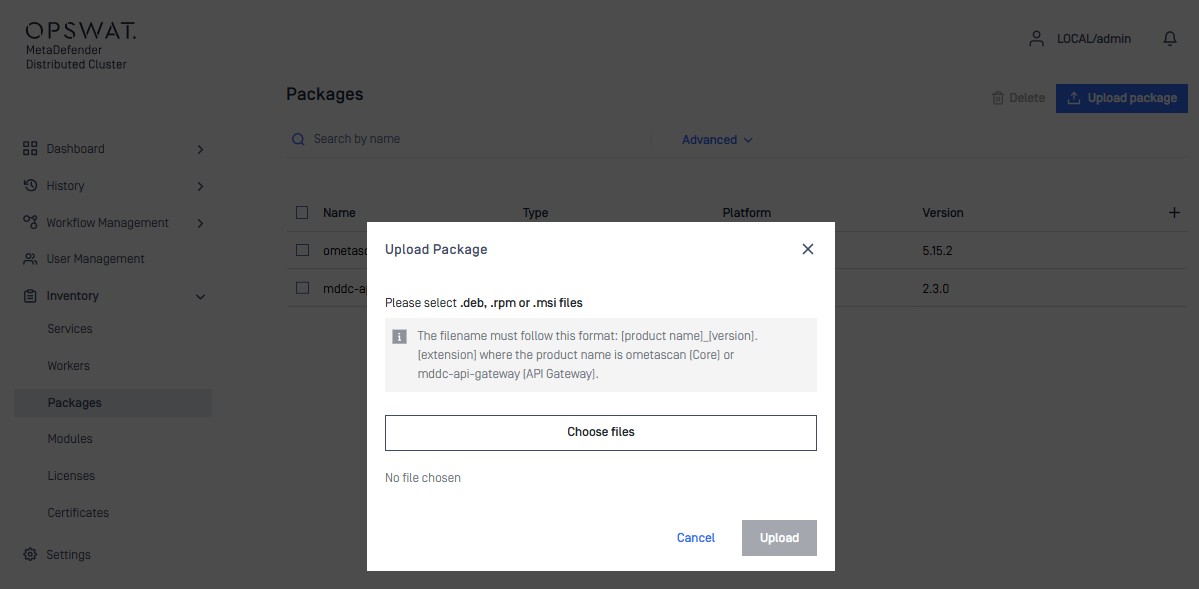Open the Licenses inventory page

click(x=71, y=476)
